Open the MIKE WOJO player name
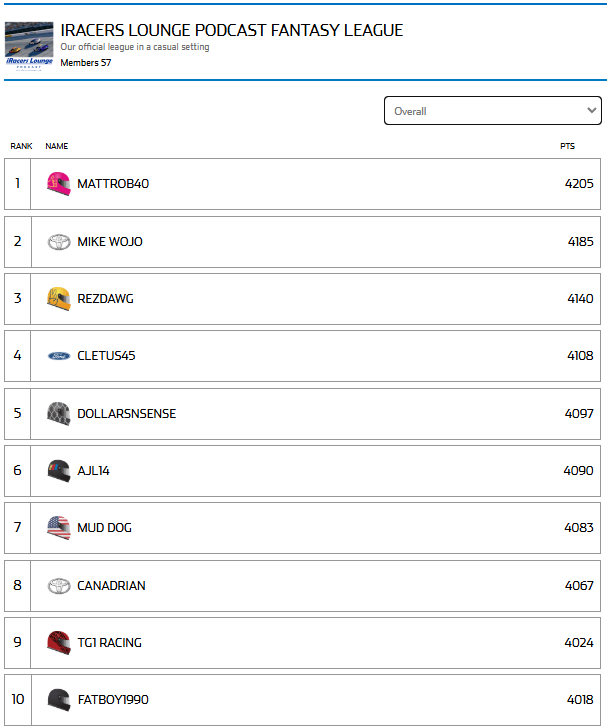607x728 pixels. pyautogui.click(x=110, y=242)
